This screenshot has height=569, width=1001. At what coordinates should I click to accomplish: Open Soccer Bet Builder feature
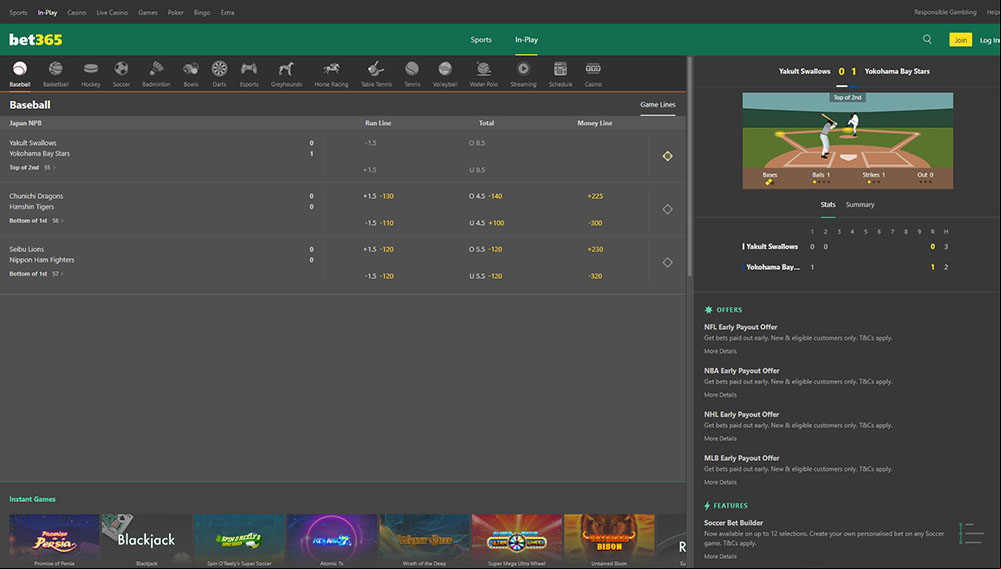point(734,522)
